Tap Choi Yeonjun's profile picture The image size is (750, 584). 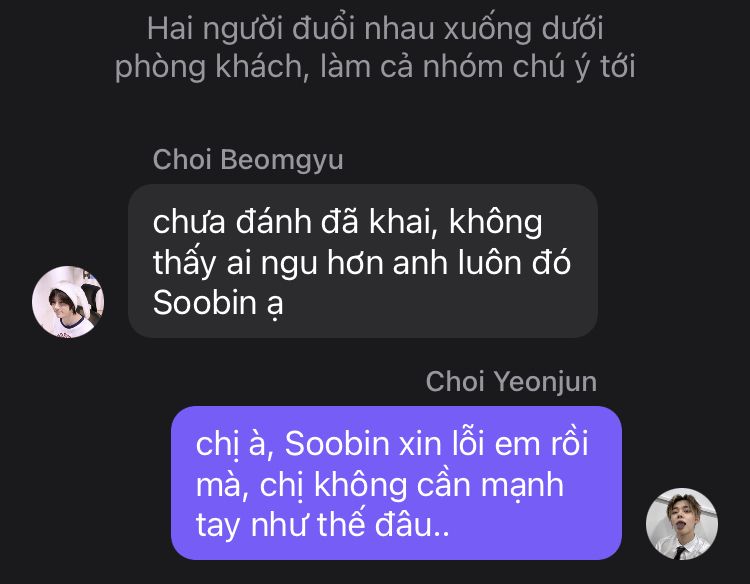[682, 524]
